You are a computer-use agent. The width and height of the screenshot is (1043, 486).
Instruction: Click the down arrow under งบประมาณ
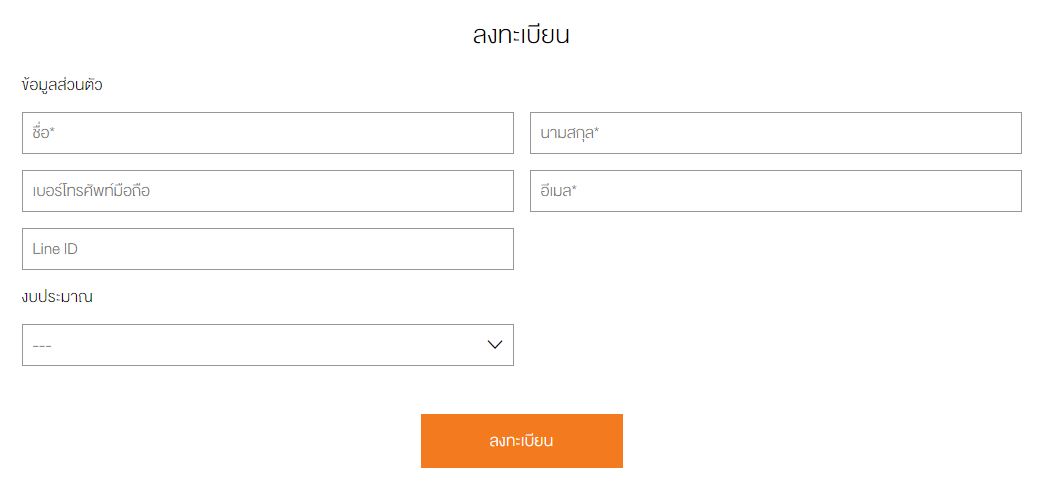click(494, 345)
